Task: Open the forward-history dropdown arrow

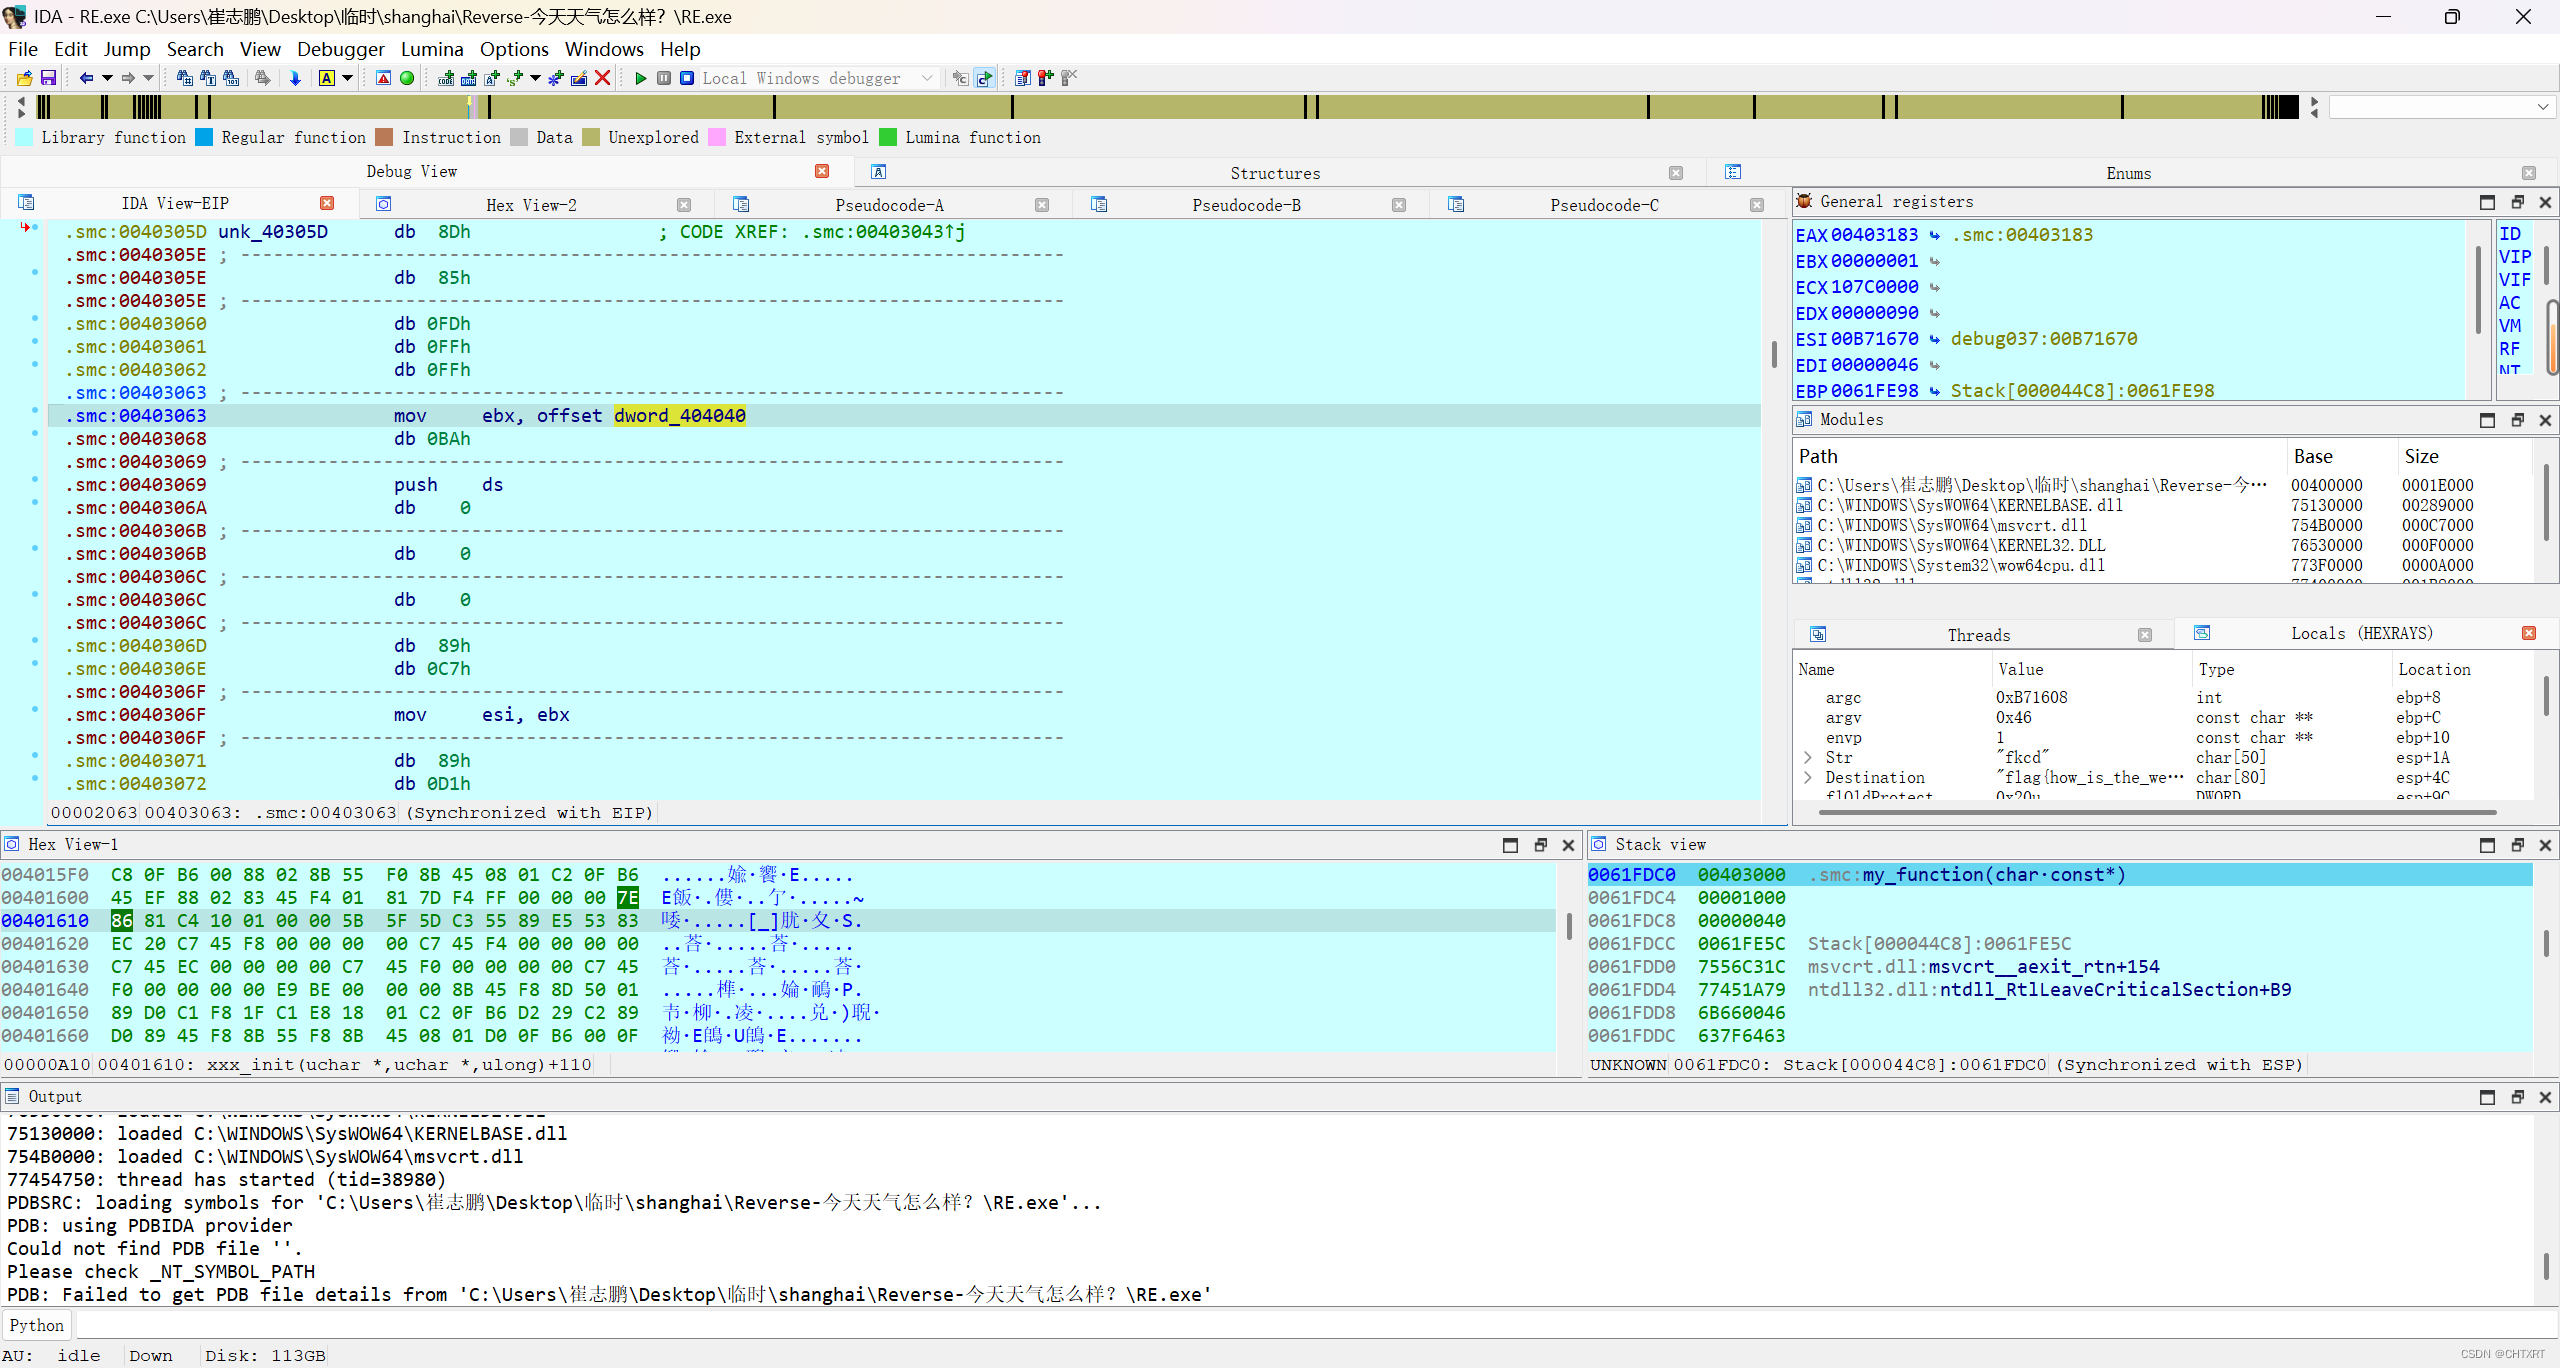Action: [x=148, y=78]
